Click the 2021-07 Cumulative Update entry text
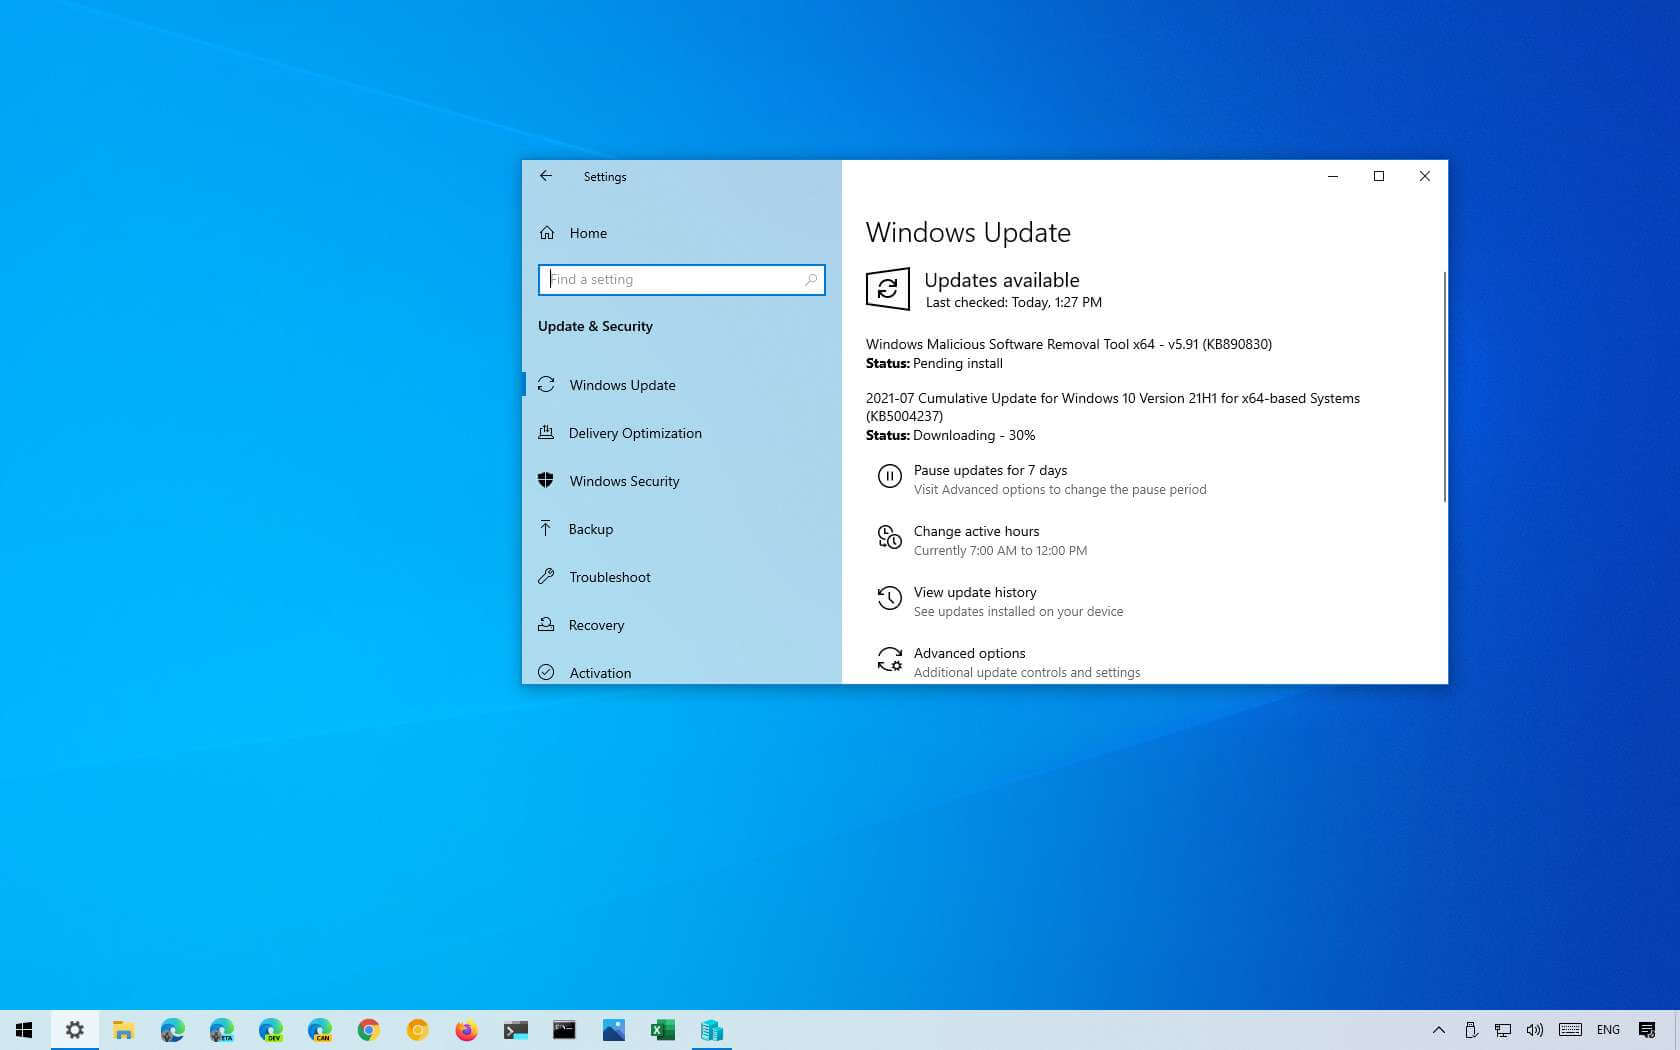Image resolution: width=1680 pixels, height=1050 pixels. 1113,407
